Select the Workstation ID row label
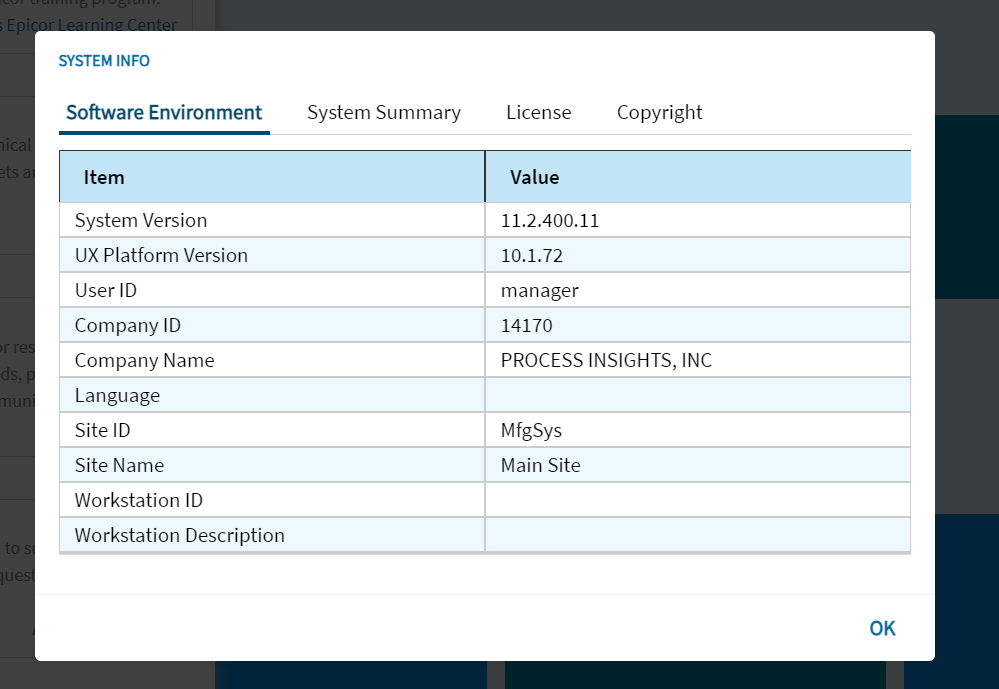This screenshot has height=689, width=999. (x=139, y=500)
